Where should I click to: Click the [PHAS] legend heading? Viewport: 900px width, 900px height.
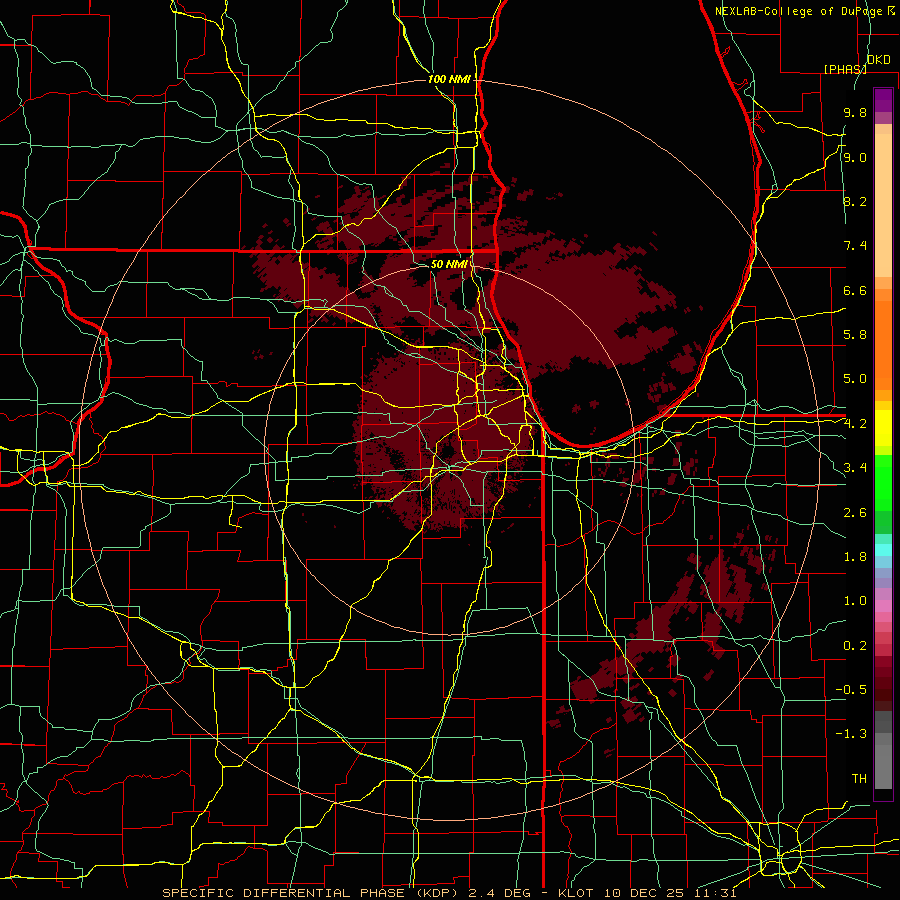(x=845, y=69)
